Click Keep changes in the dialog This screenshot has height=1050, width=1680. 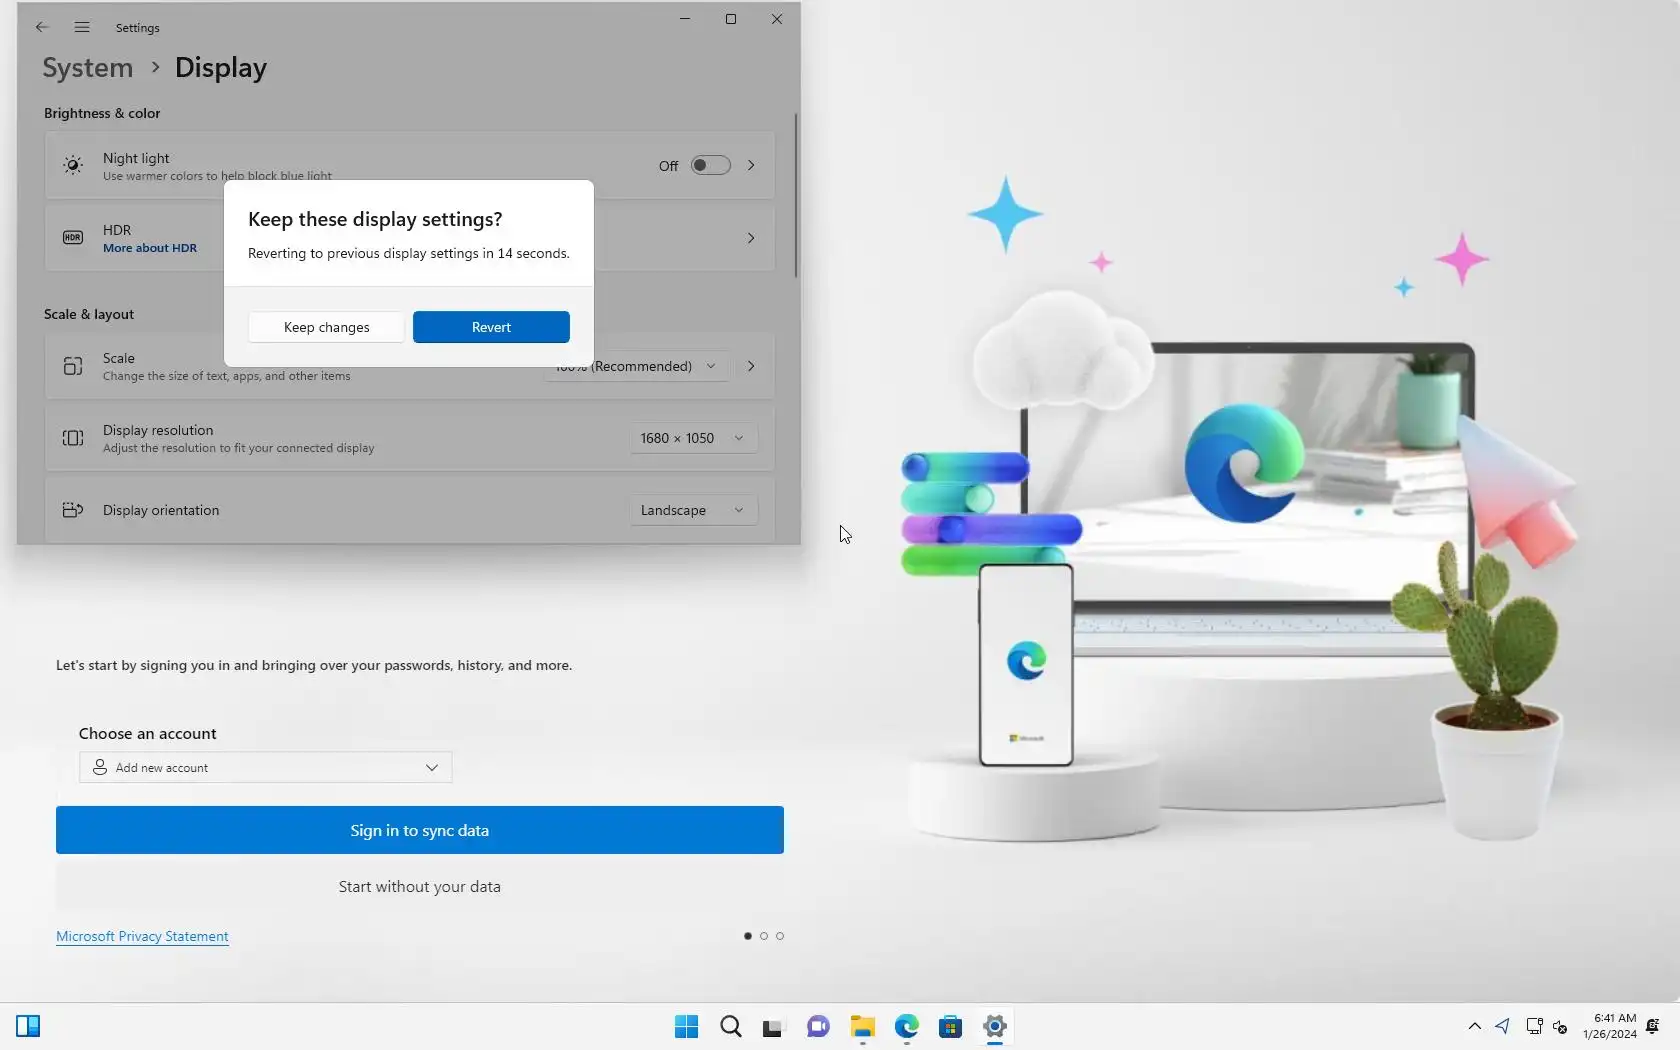[326, 327]
